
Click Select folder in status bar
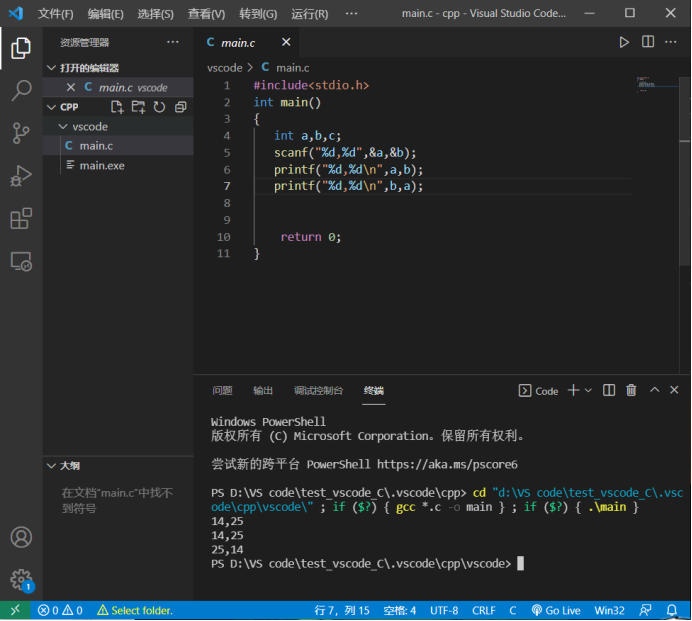tap(134, 610)
